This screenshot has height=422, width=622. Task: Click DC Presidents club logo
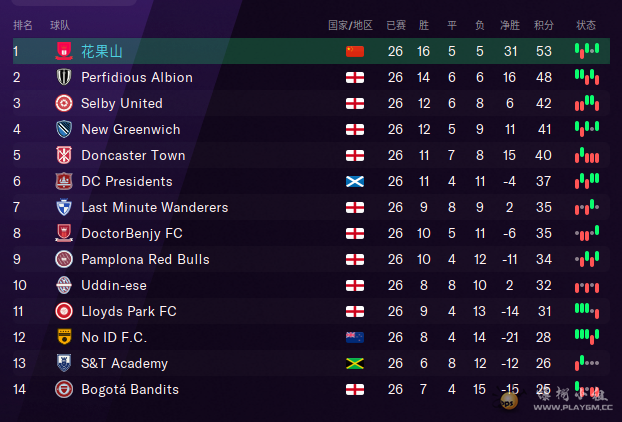64,181
